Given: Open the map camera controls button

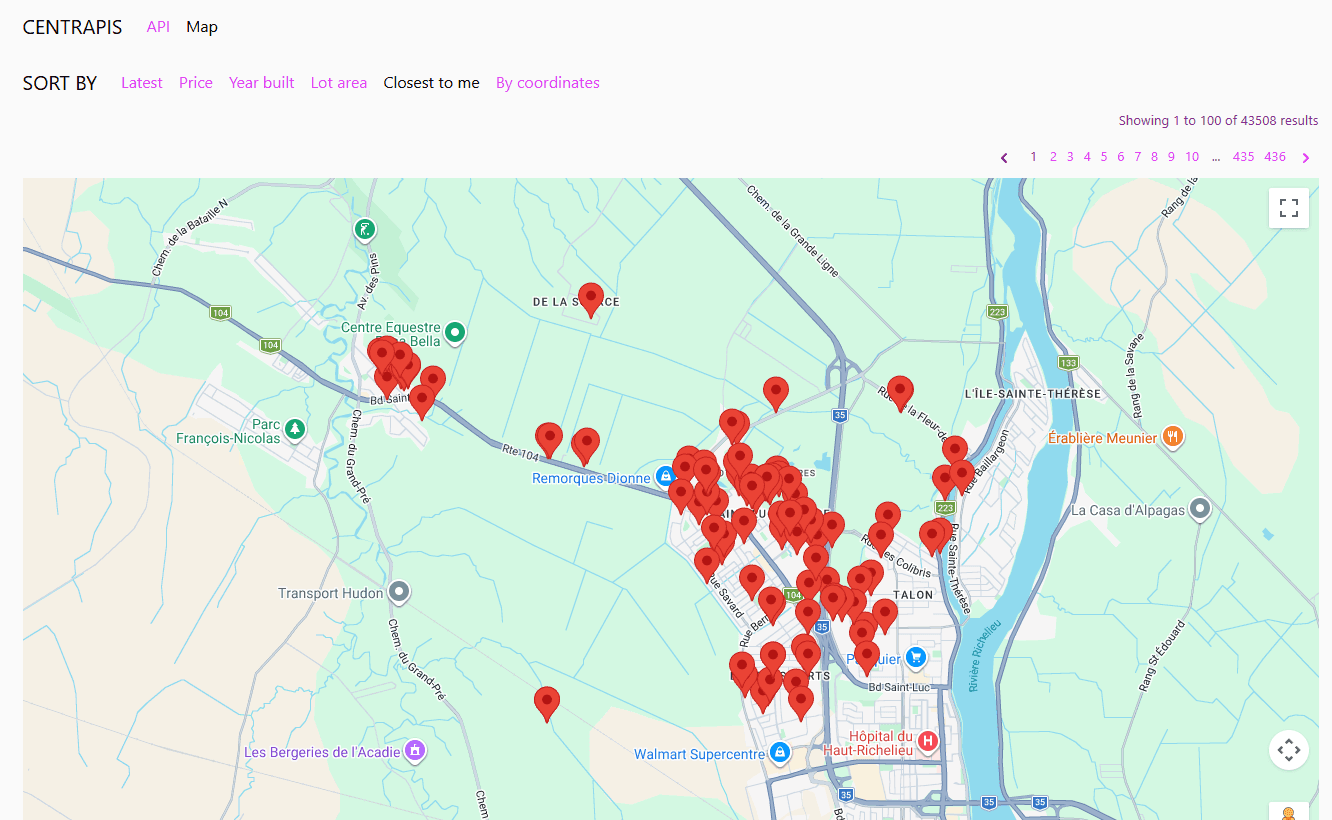Looking at the screenshot, I should click(x=1288, y=749).
